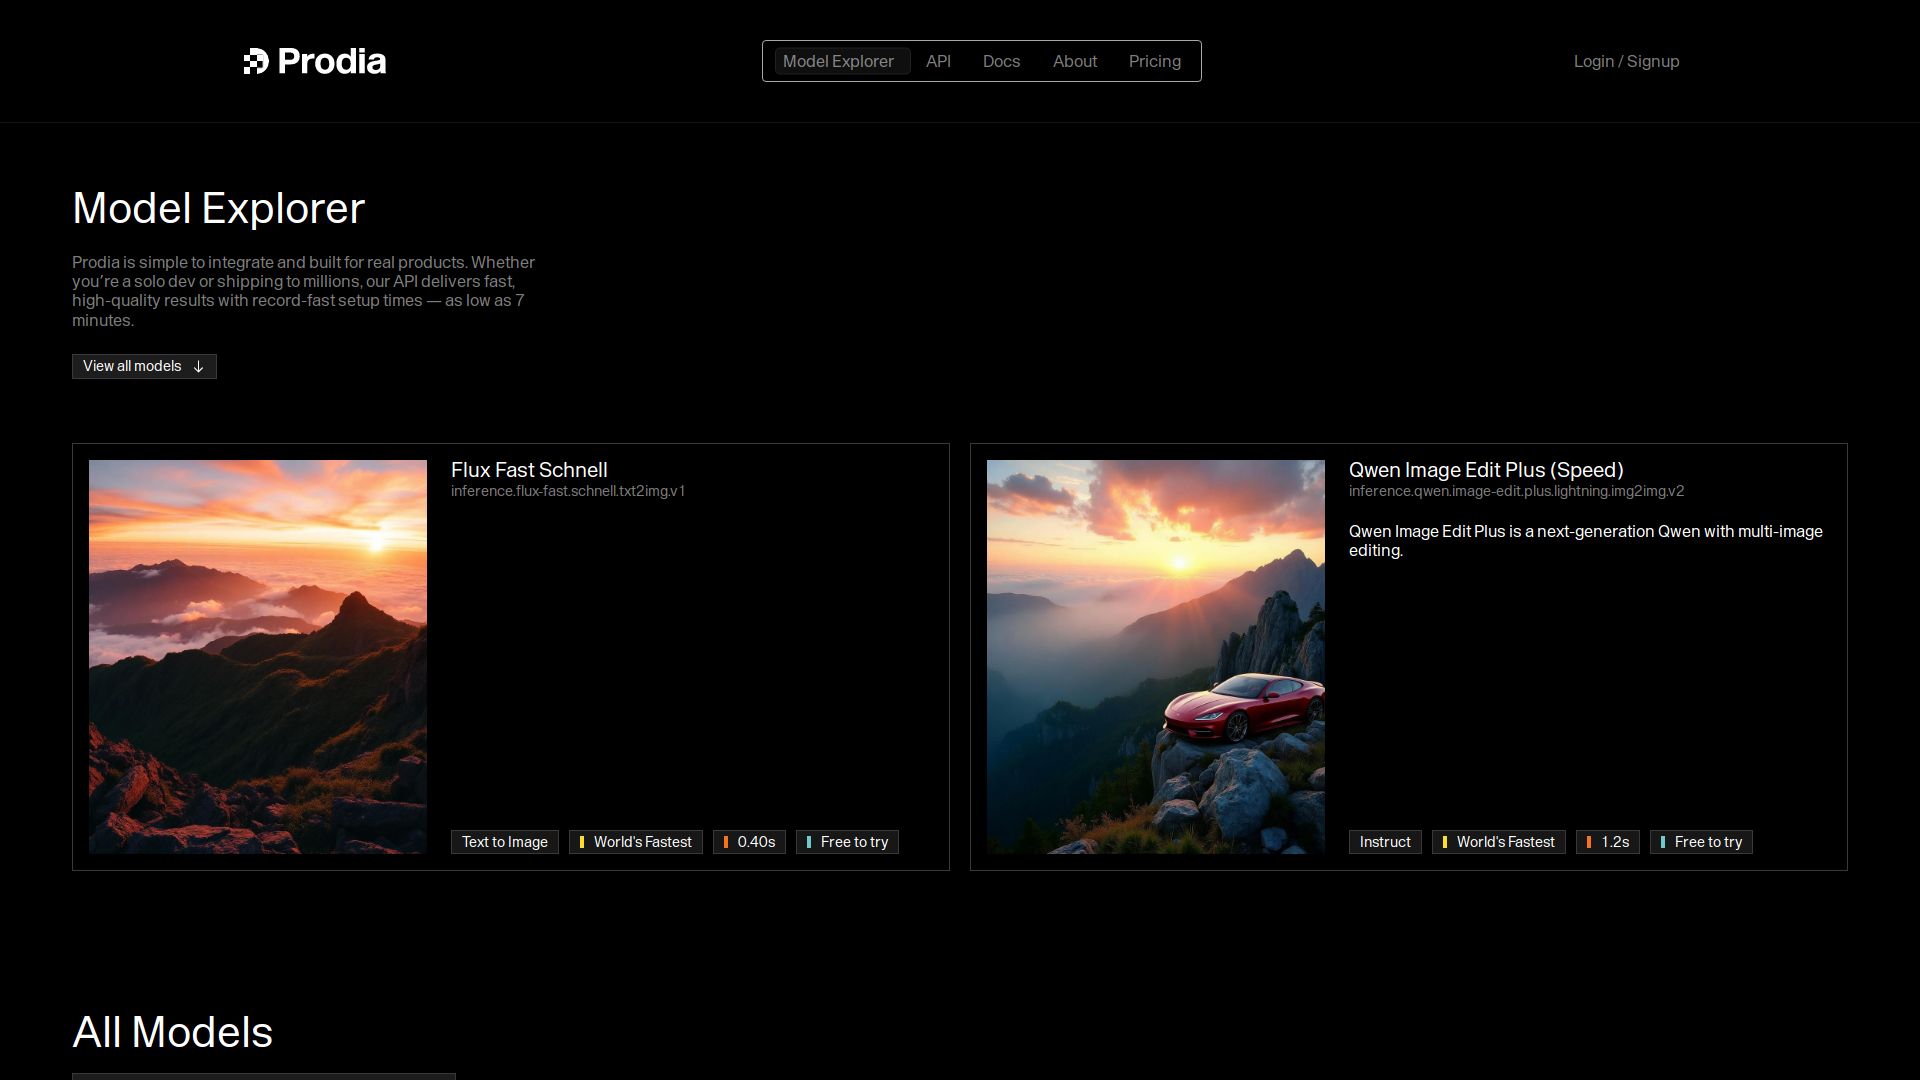
Task: Click the 0.40s speed badge
Action: pos(749,842)
